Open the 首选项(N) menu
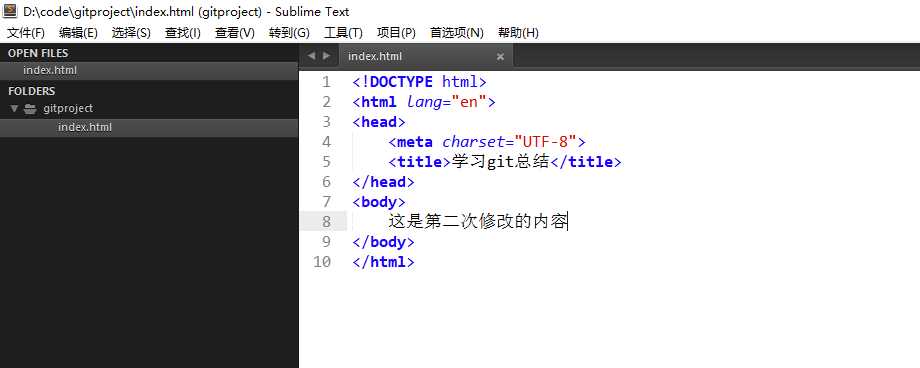 pyautogui.click(x=456, y=33)
